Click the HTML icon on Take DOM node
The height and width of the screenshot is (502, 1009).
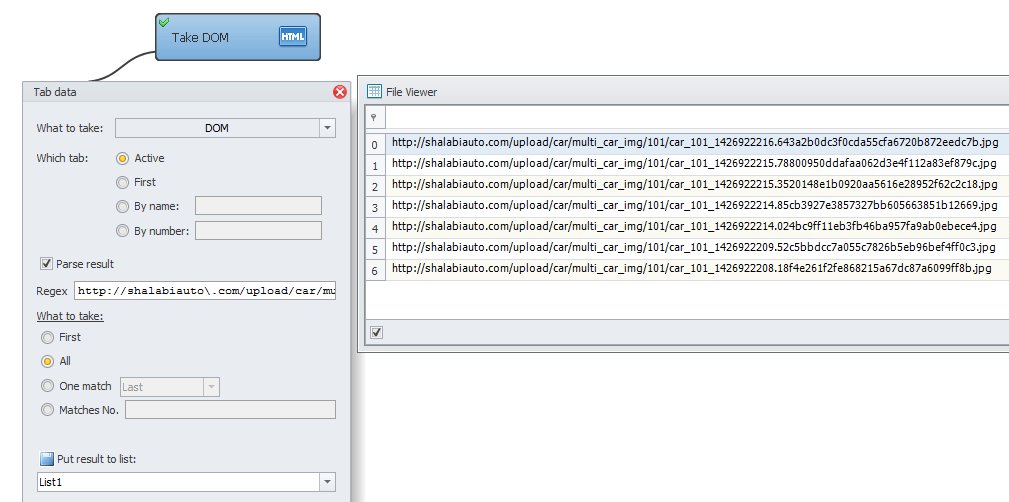[x=293, y=37]
